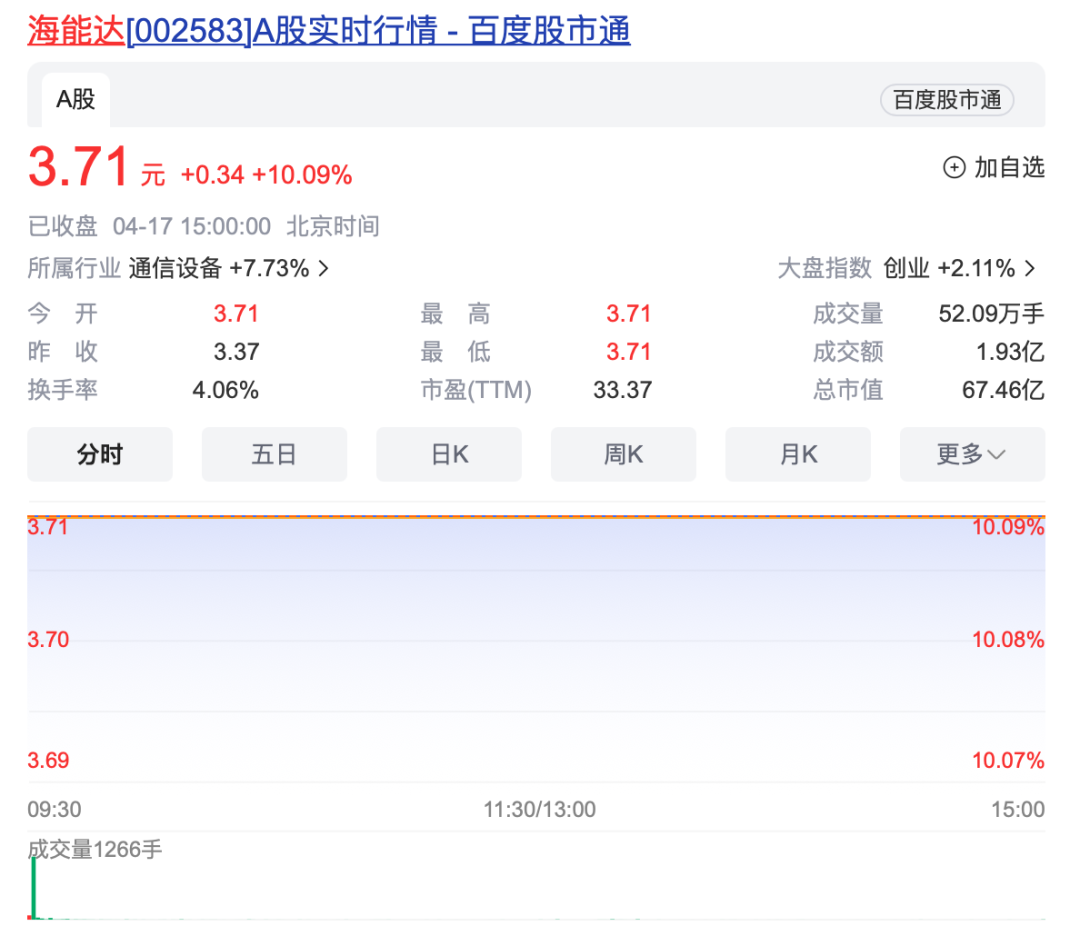1080x936 pixels.
Task: Open the 通信设备 +7.73% industry link
Action: pyautogui.click(x=219, y=268)
